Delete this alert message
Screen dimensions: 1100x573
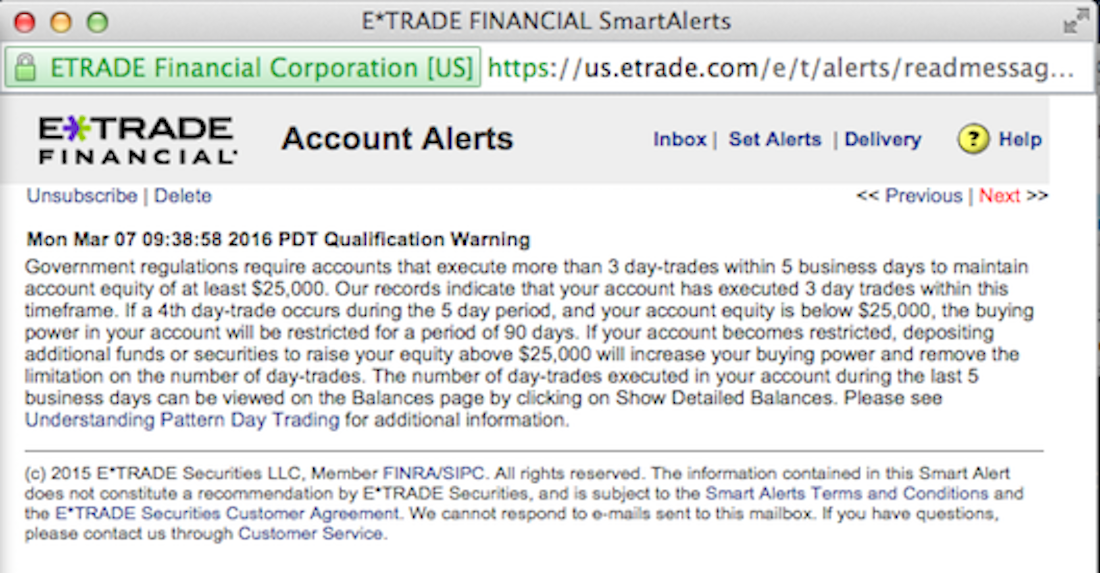click(x=183, y=196)
